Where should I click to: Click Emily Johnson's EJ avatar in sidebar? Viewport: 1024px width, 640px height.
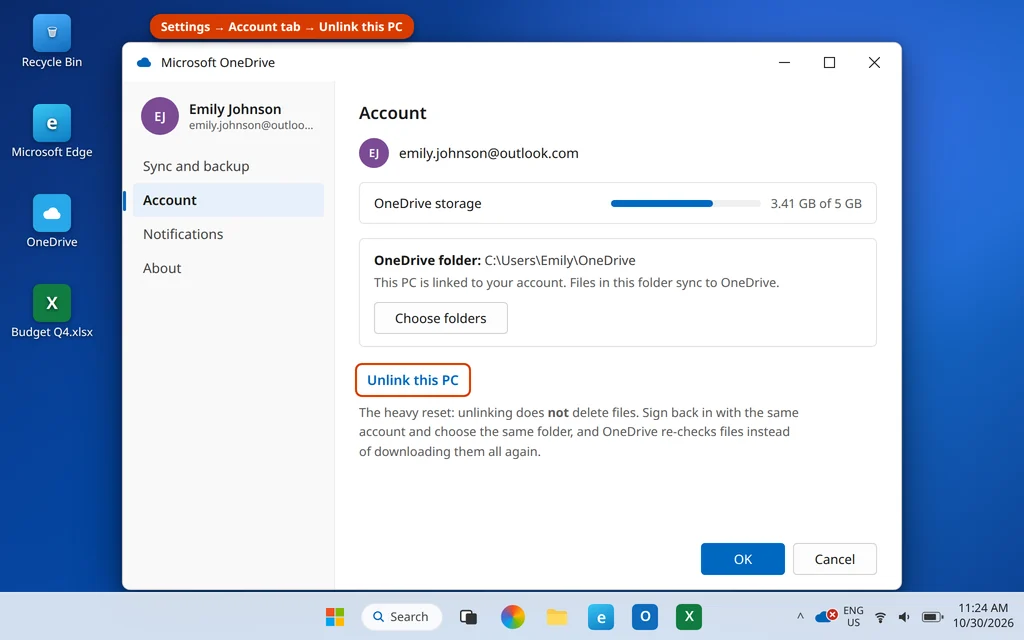160,116
